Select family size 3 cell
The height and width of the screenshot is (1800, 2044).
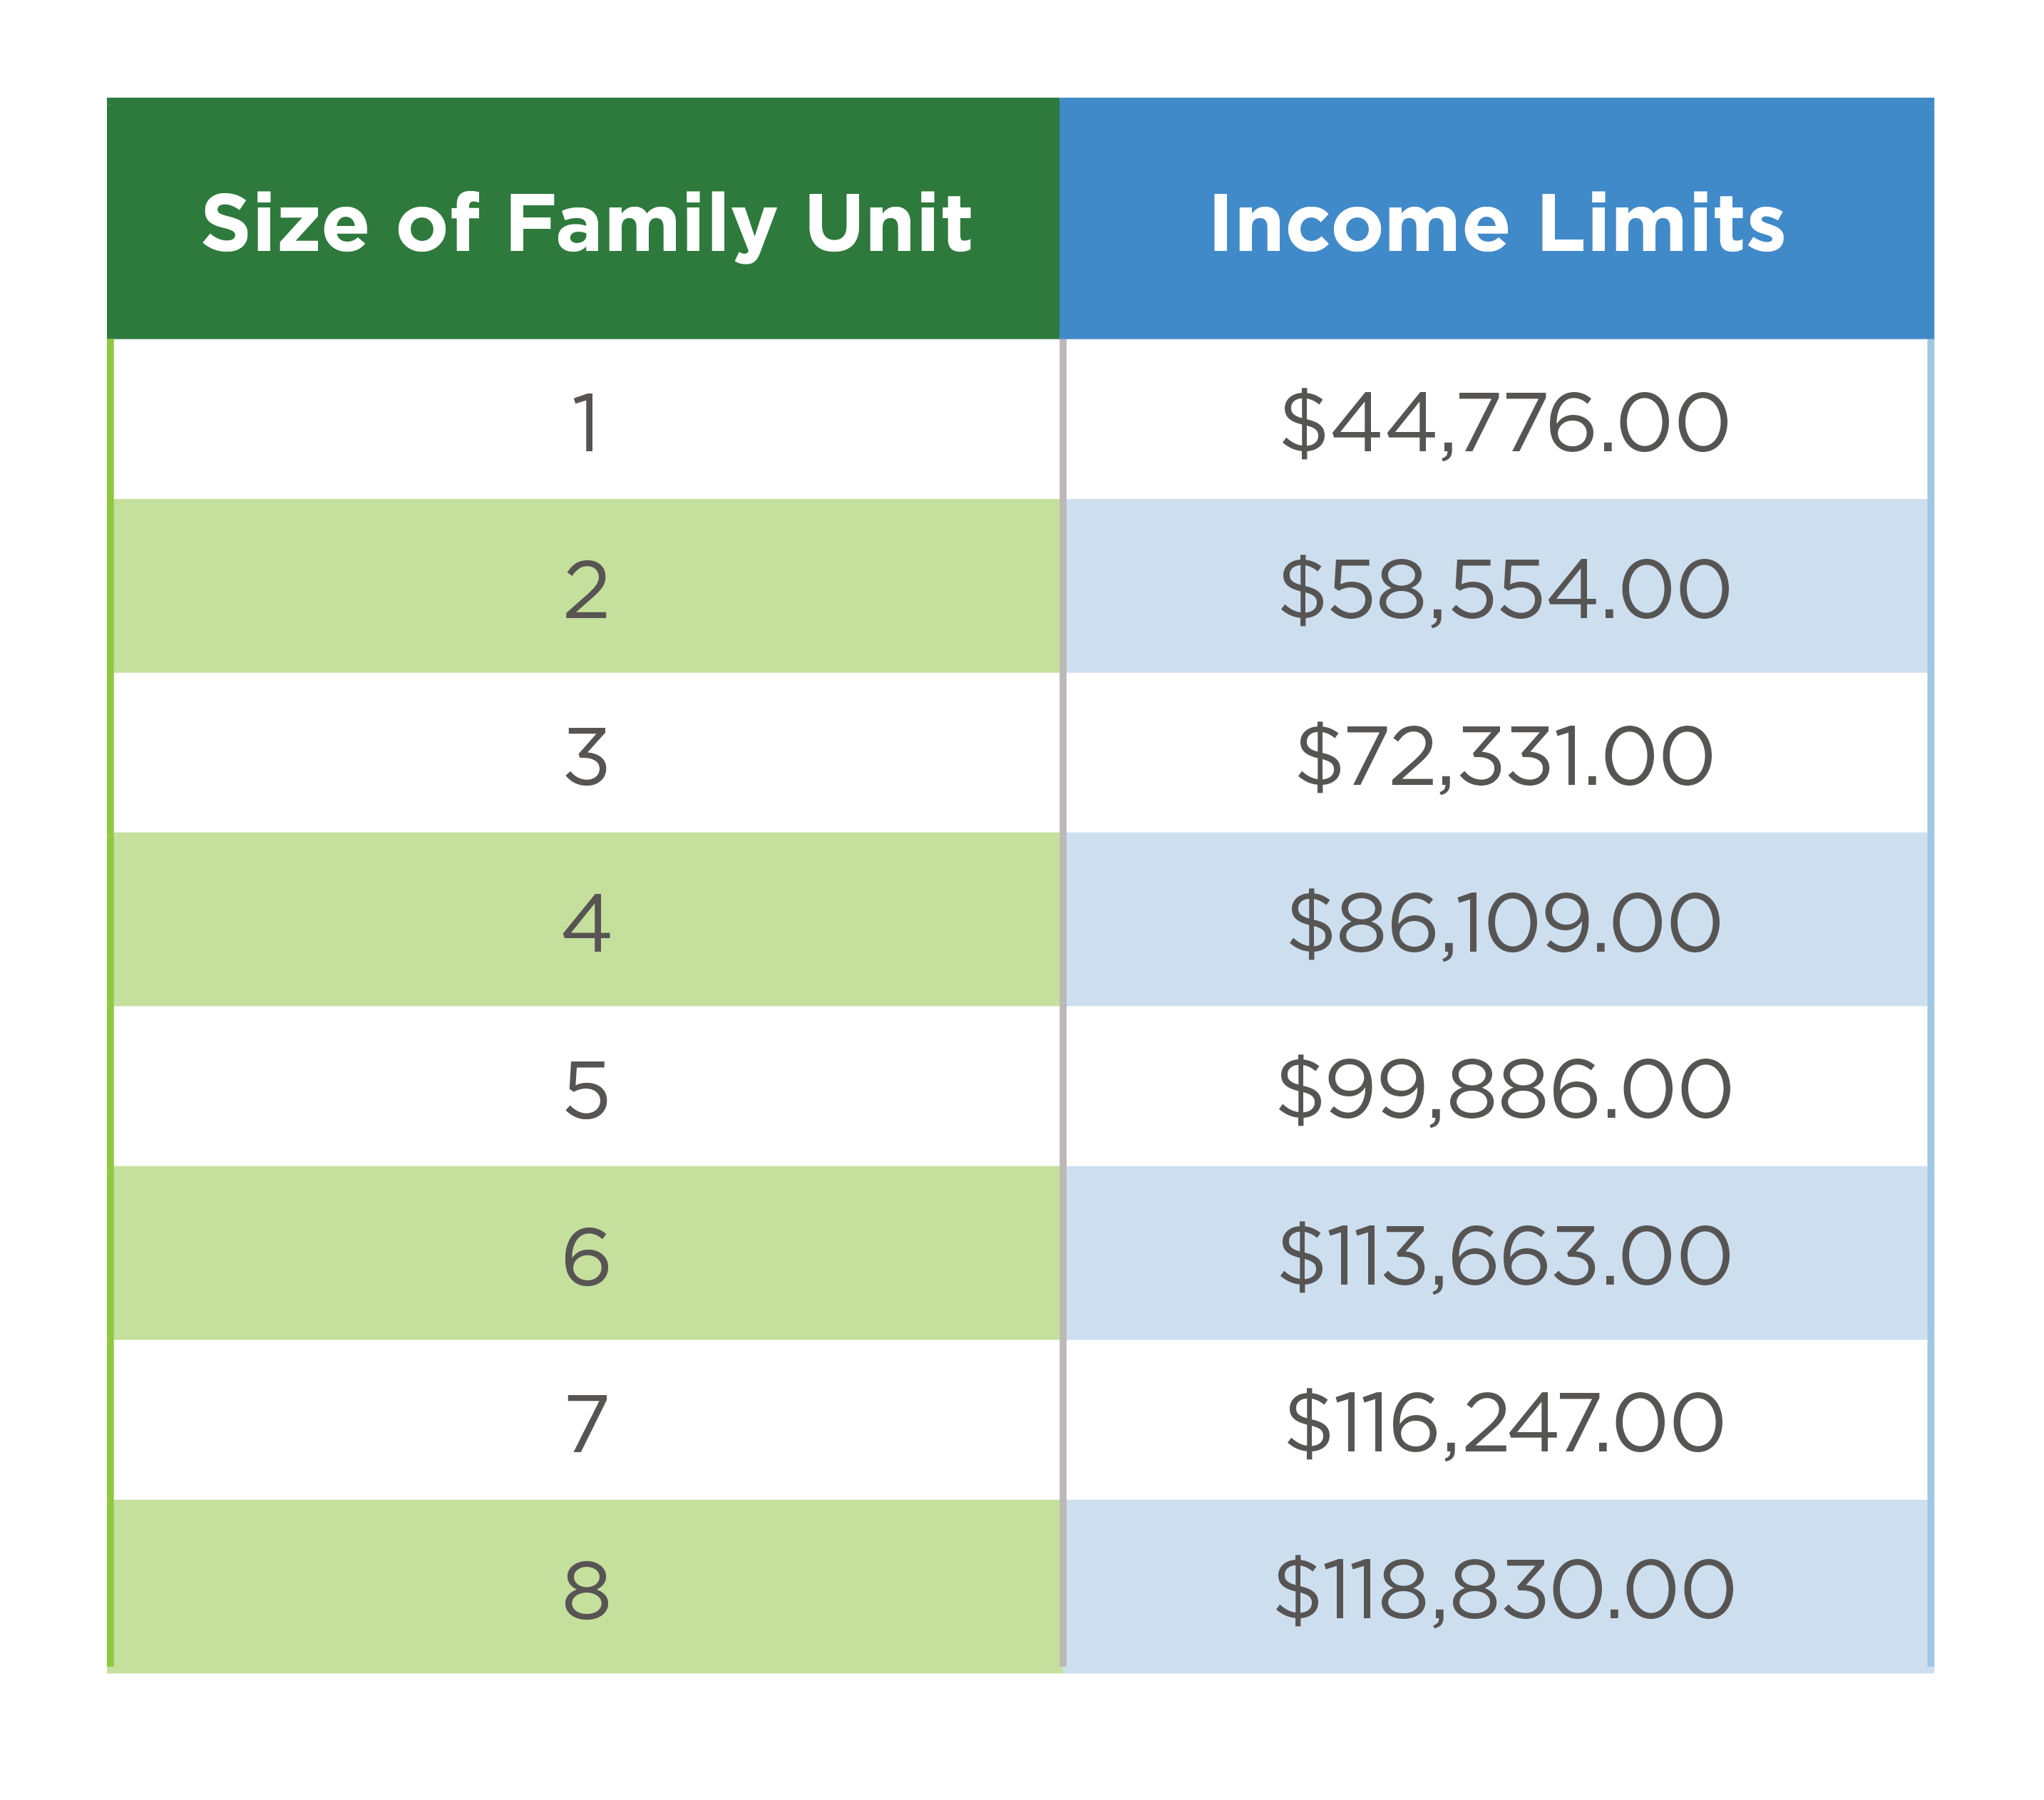coord(586,753)
